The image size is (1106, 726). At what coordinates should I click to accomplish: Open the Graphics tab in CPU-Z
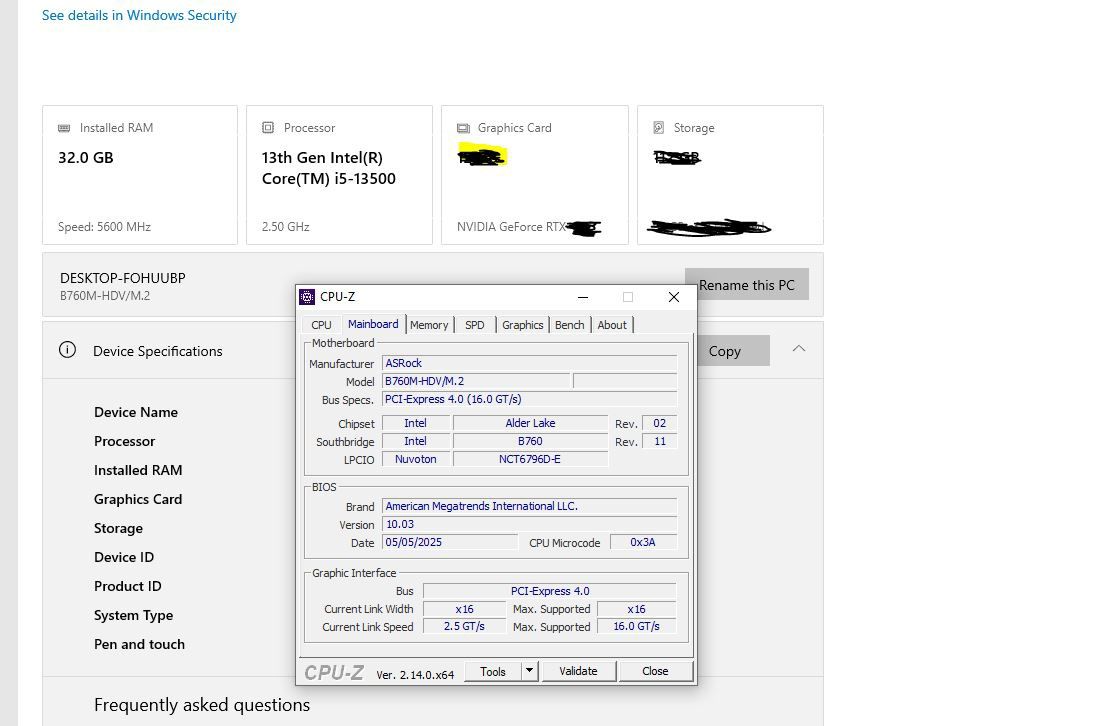point(523,325)
